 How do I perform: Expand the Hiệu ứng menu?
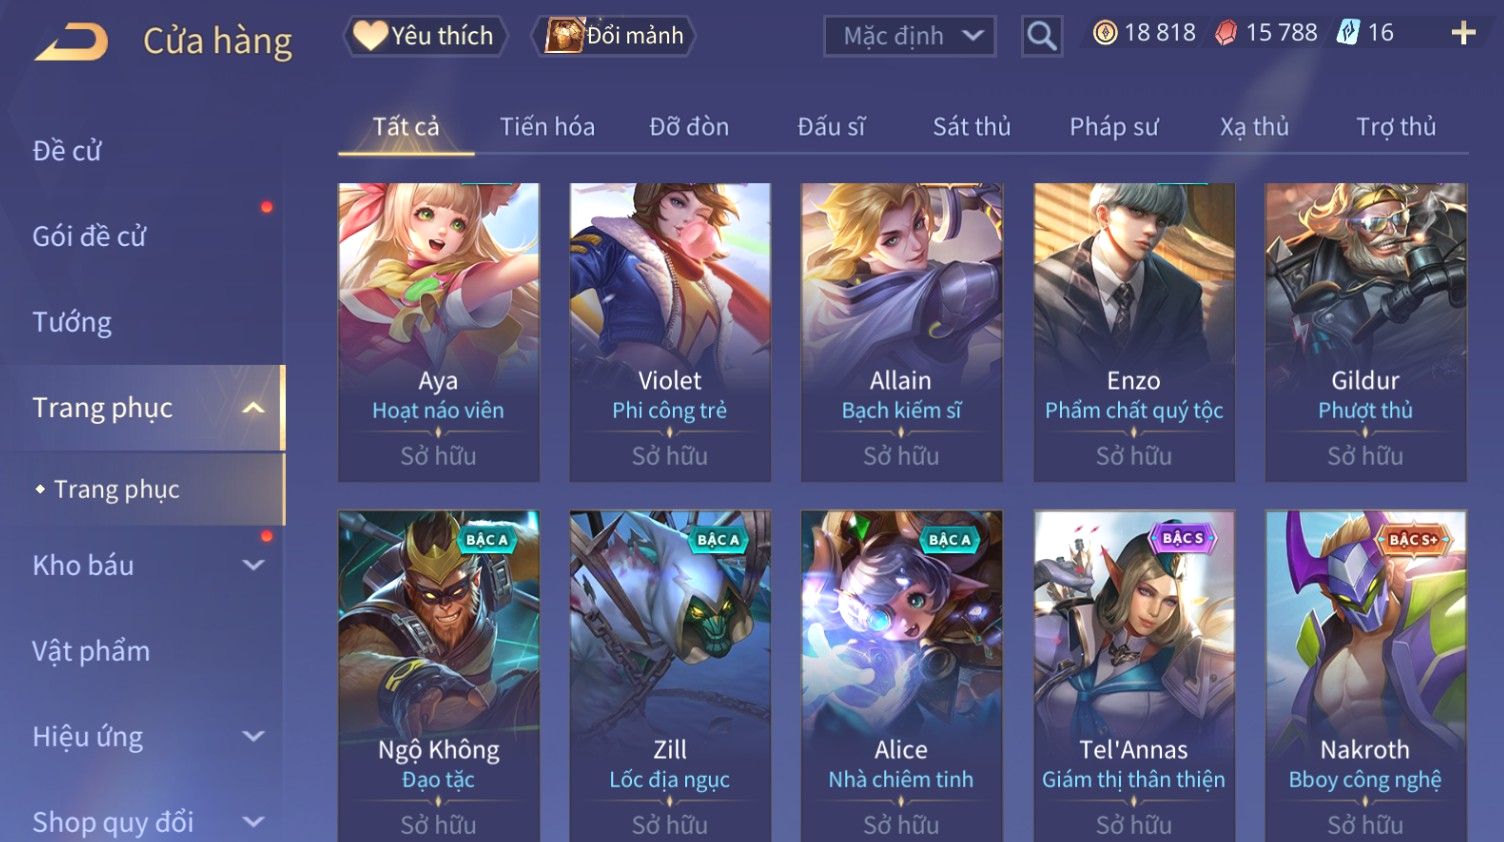click(x=254, y=737)
